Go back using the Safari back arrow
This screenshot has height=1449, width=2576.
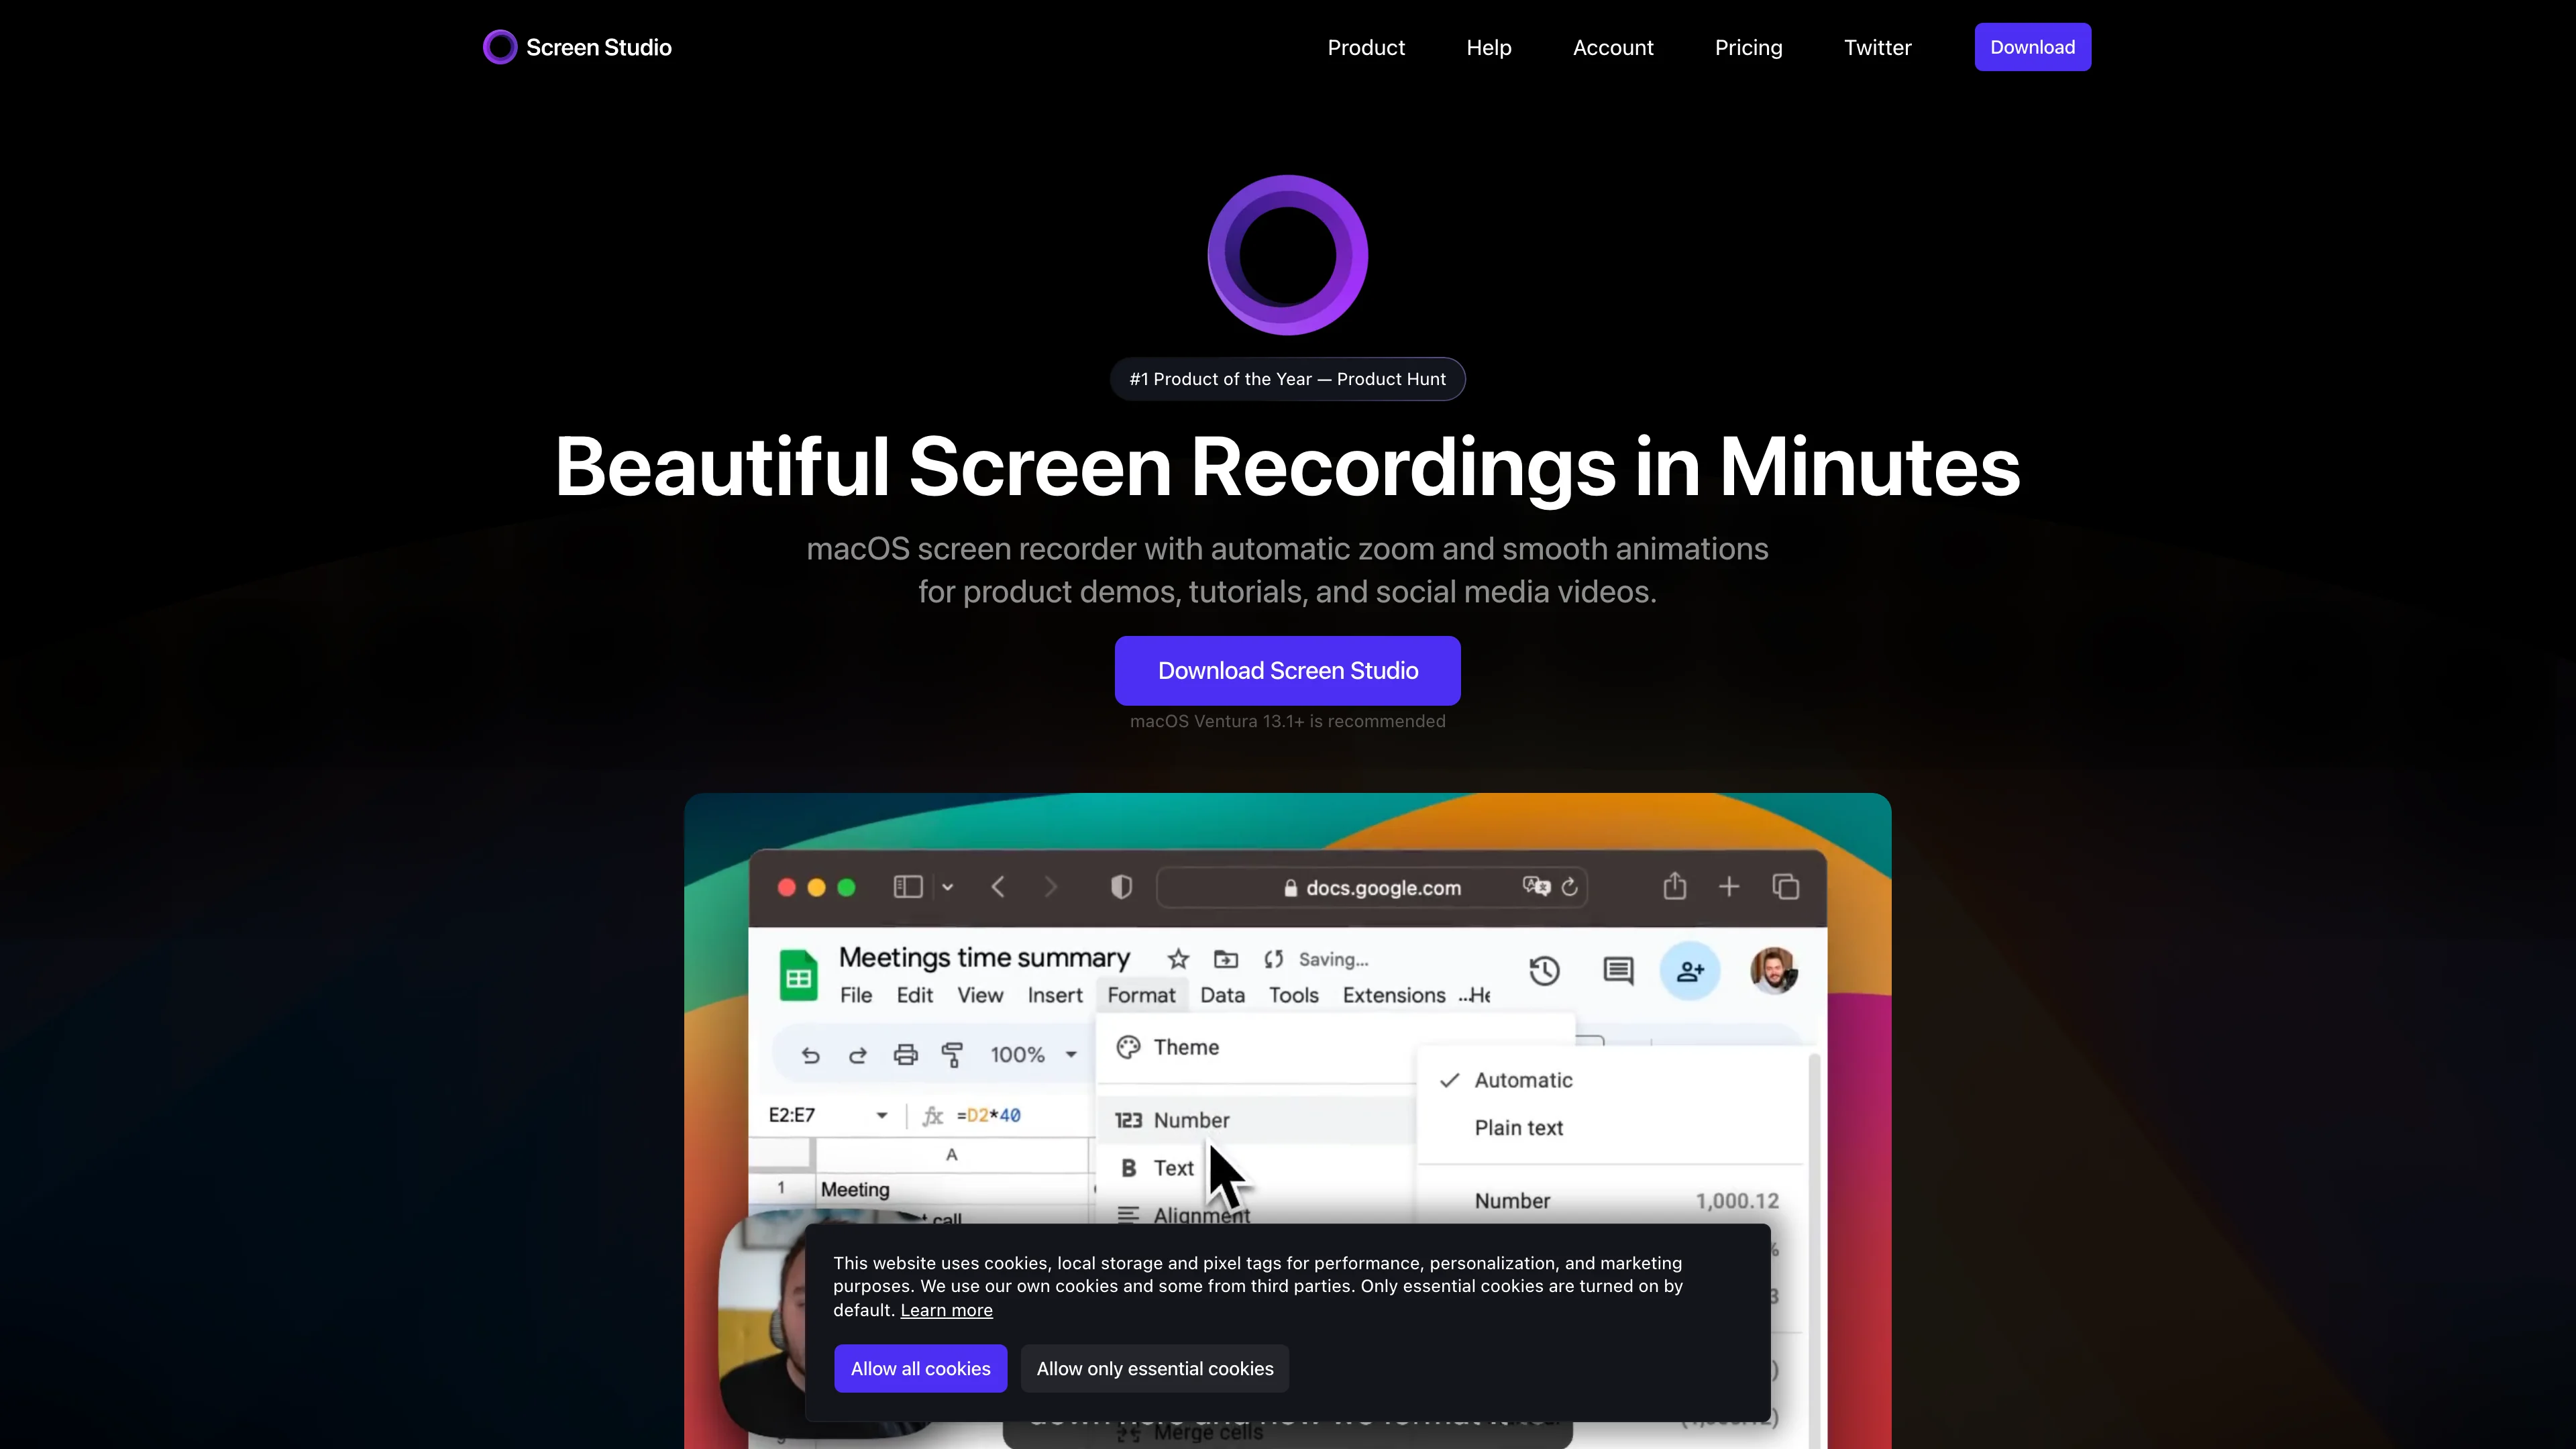pos(998,887)
